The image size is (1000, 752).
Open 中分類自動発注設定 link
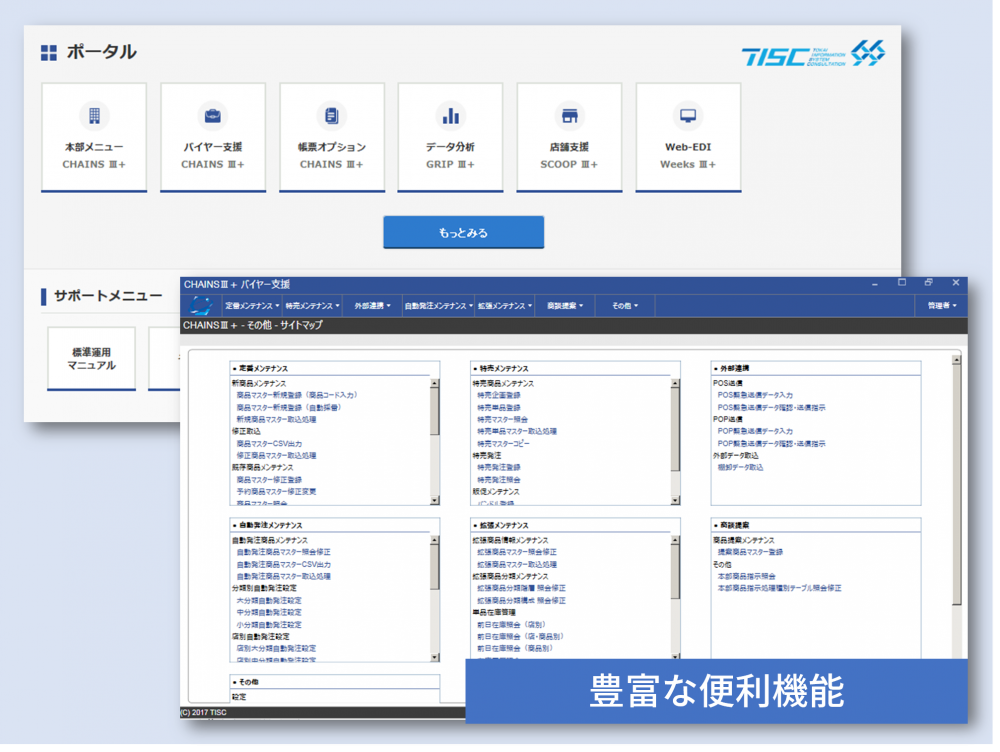[269, 612]
